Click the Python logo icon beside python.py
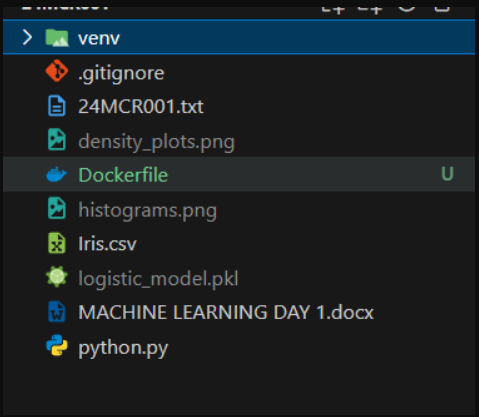 tap(57, 345)
